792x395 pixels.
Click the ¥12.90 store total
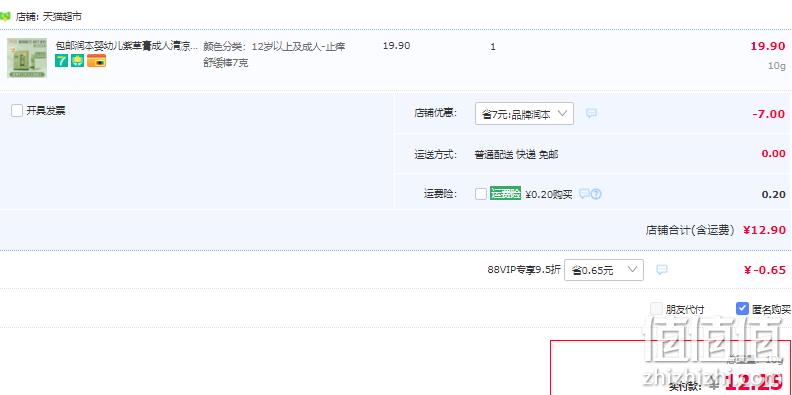(x=764, y=230)
